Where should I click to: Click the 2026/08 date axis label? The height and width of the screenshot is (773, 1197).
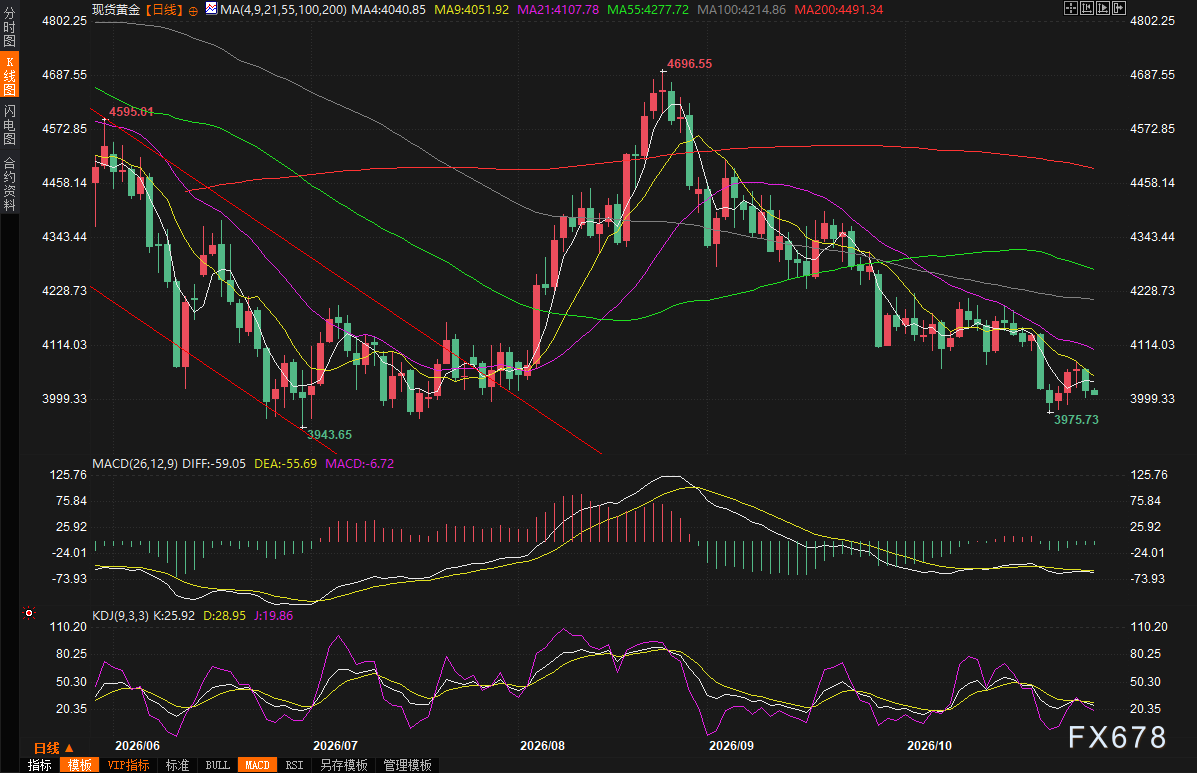coord(543,746)
